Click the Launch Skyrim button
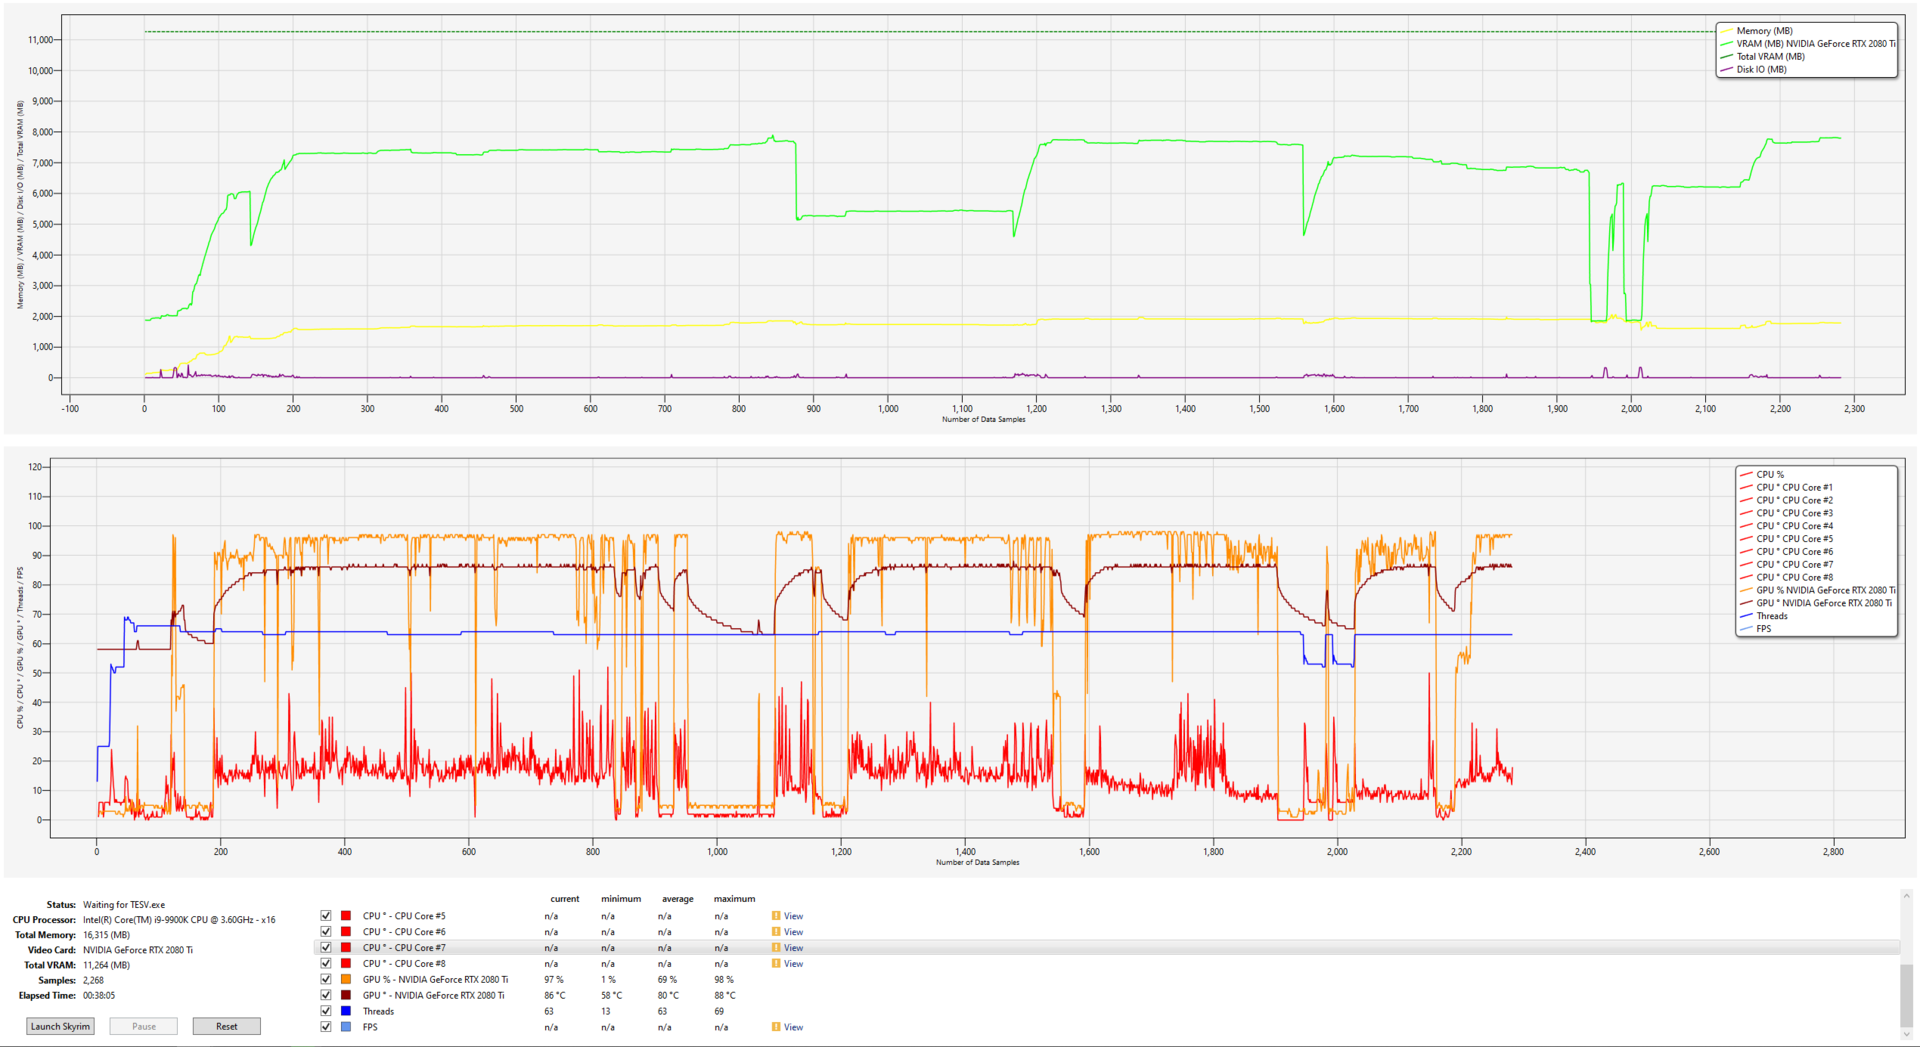Viewport: 1920px width, 1047px height. tap(60, 1026)
